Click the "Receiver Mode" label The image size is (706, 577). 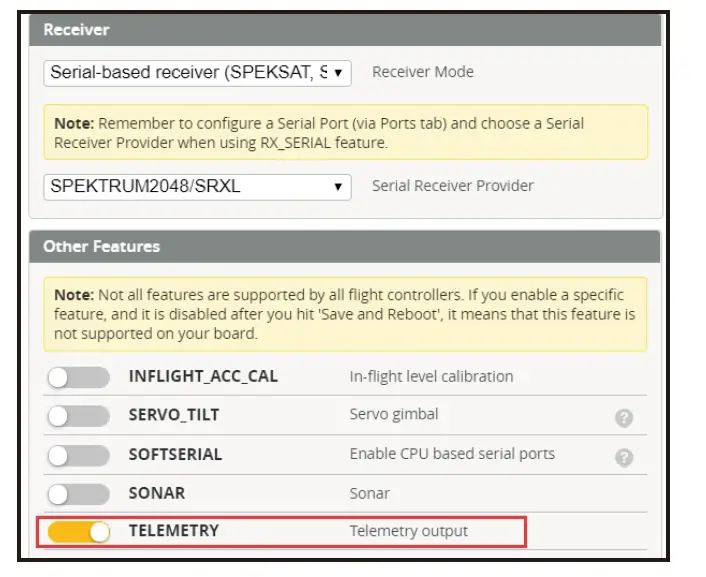(422, 72)
